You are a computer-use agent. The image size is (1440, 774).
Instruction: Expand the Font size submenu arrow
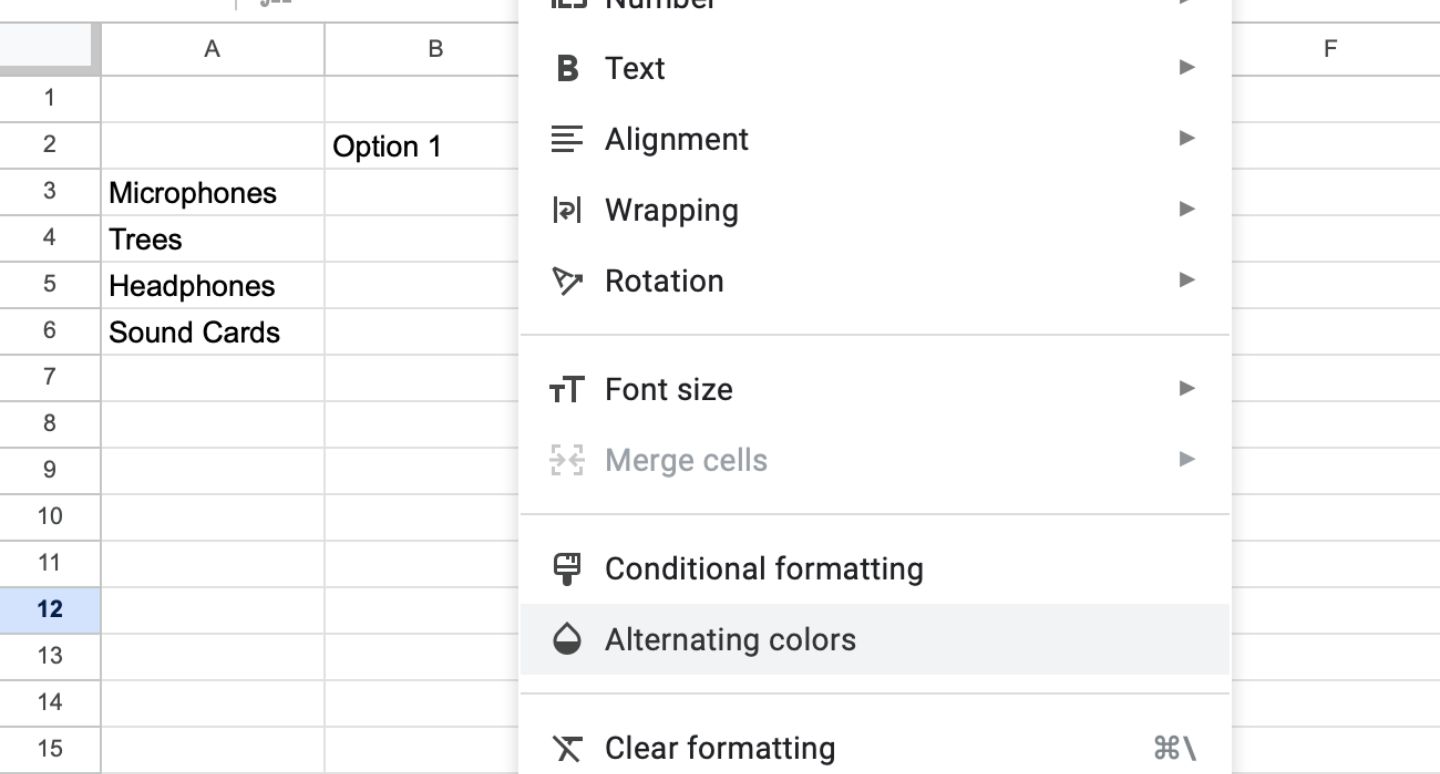click(1187, 388)
